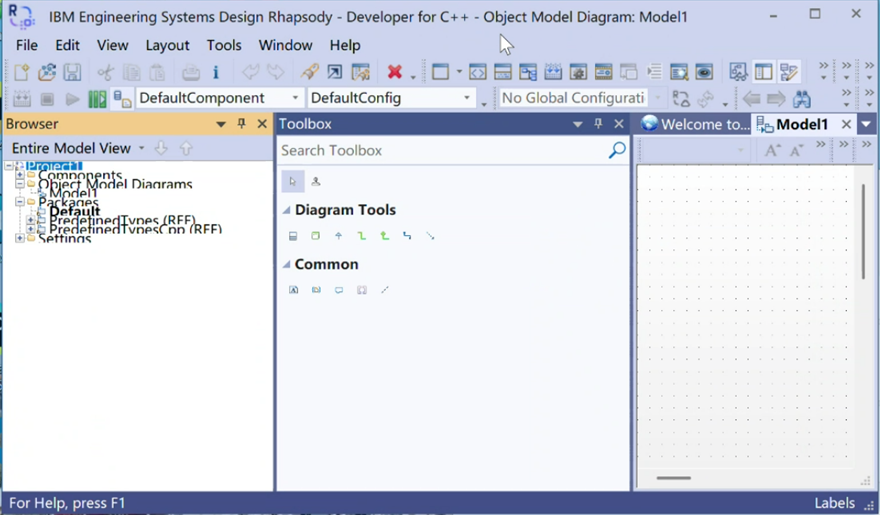
Task: Toggle the Toolbox panel auto-hide pin
Action: pyautogui.click(x=598, y=124)
